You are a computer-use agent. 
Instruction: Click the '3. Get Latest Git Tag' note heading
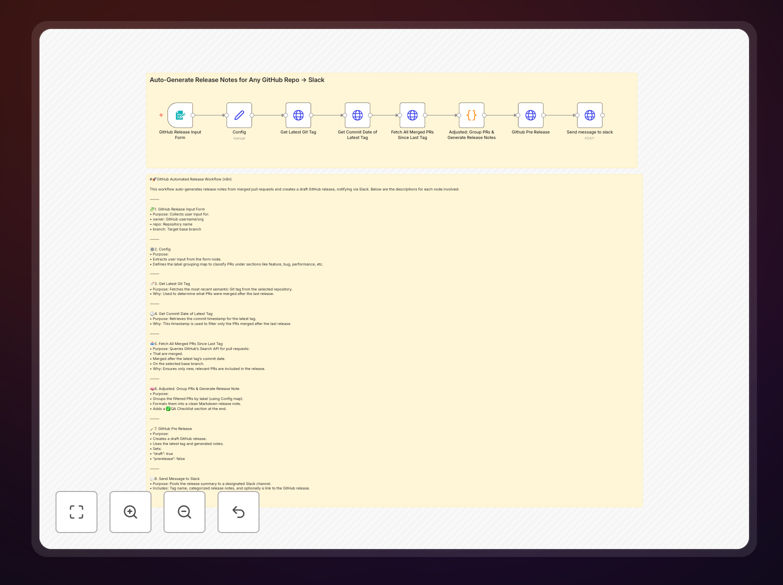[170, 284]
